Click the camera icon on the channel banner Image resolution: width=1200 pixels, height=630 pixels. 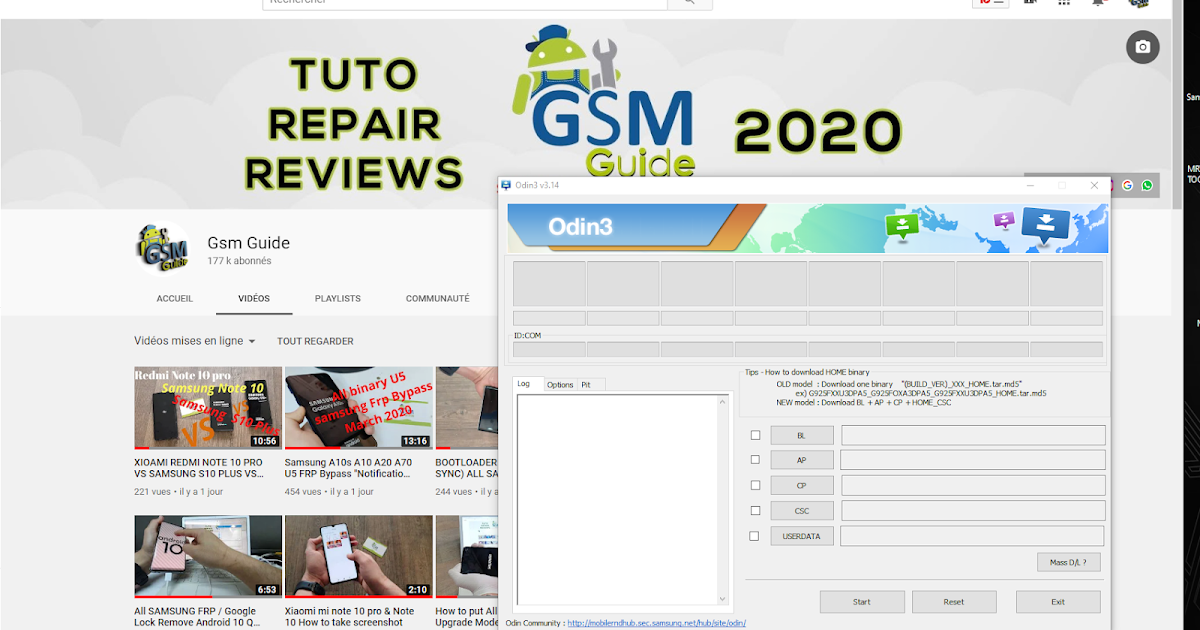1143,47
